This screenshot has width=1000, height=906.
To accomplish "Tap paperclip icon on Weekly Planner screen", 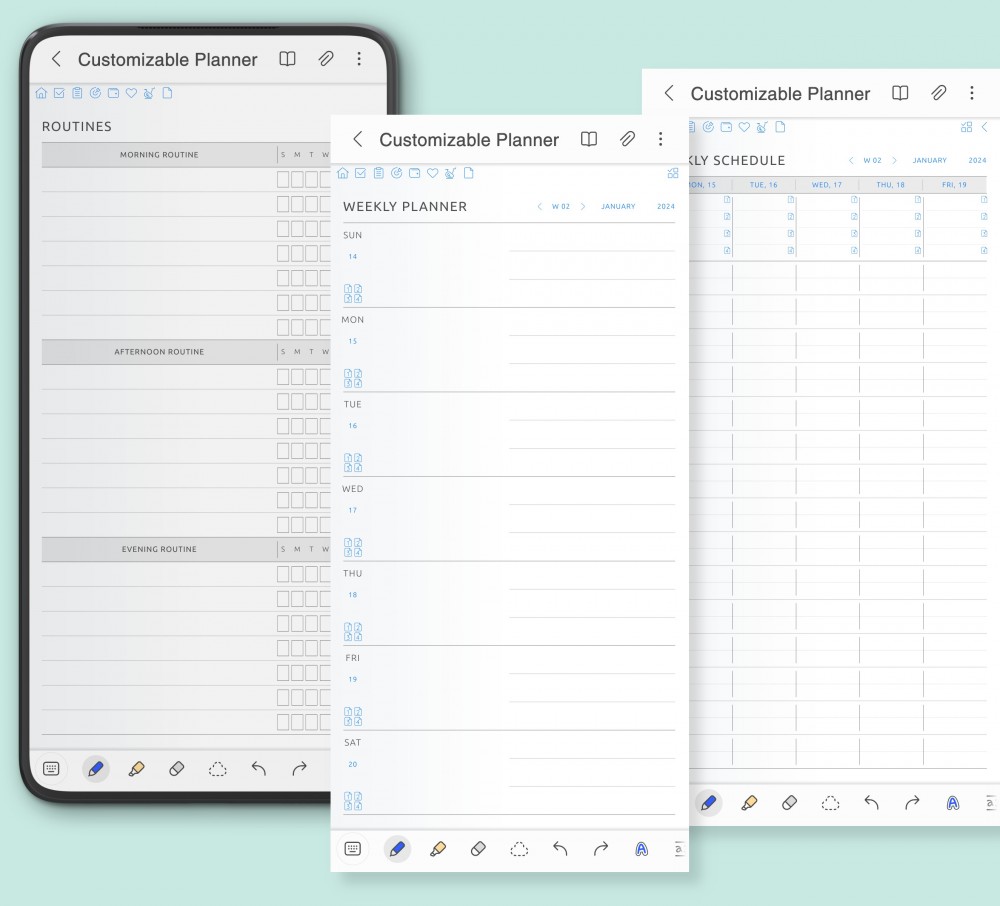I will click(628, 139).
